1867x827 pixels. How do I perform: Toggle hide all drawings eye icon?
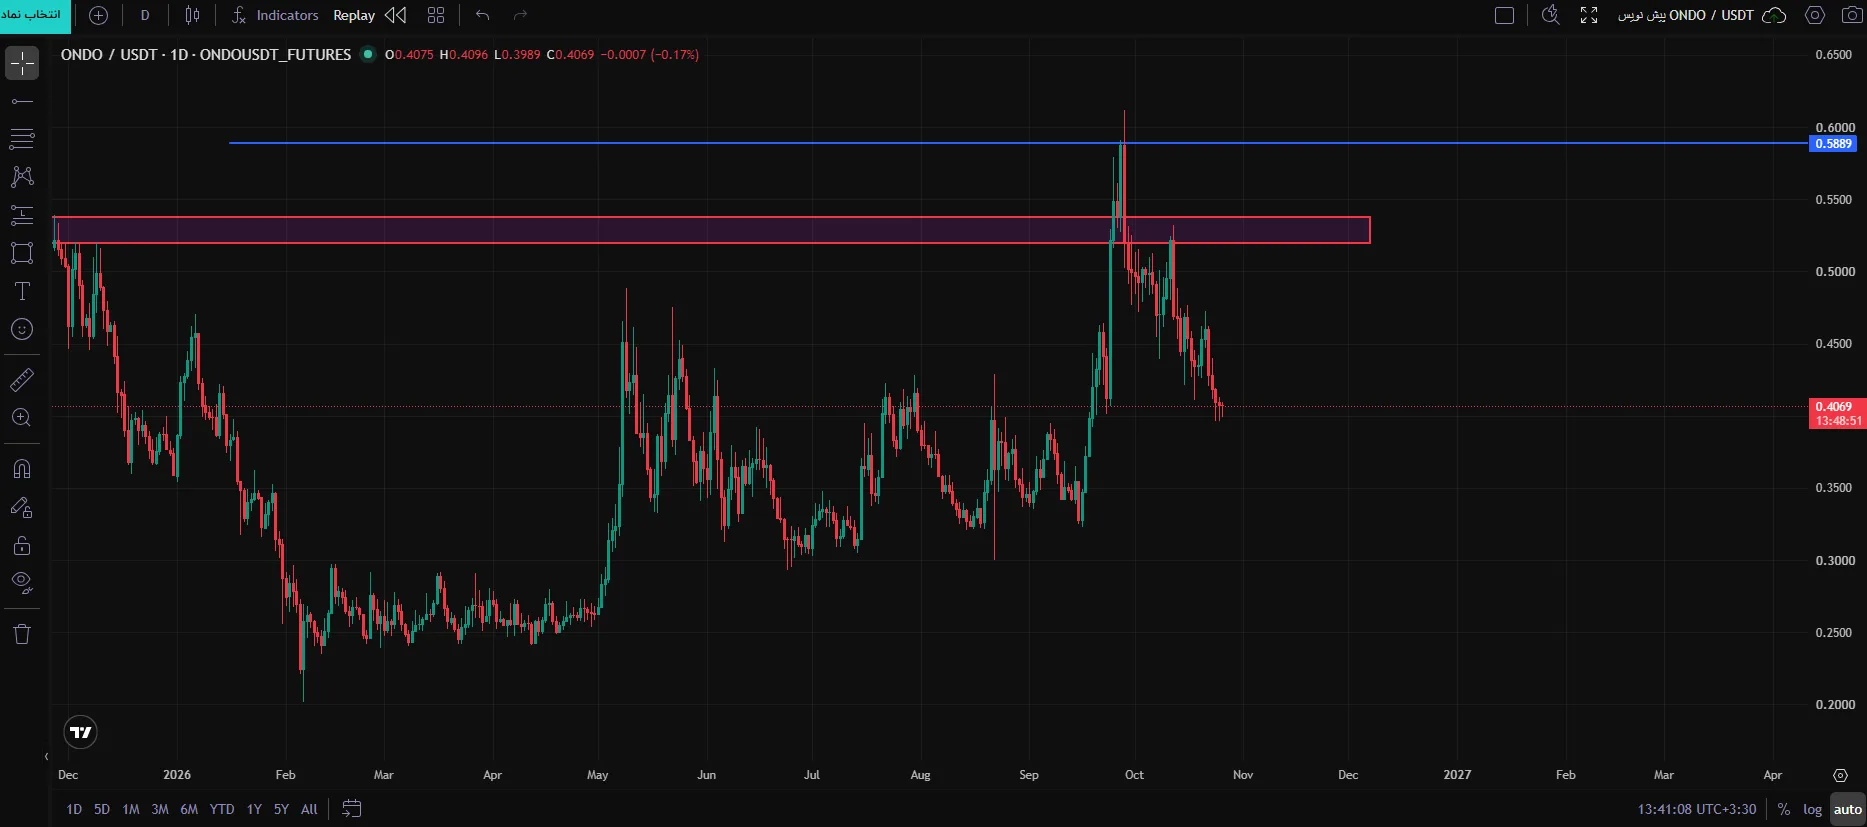[x=22, y=583]
